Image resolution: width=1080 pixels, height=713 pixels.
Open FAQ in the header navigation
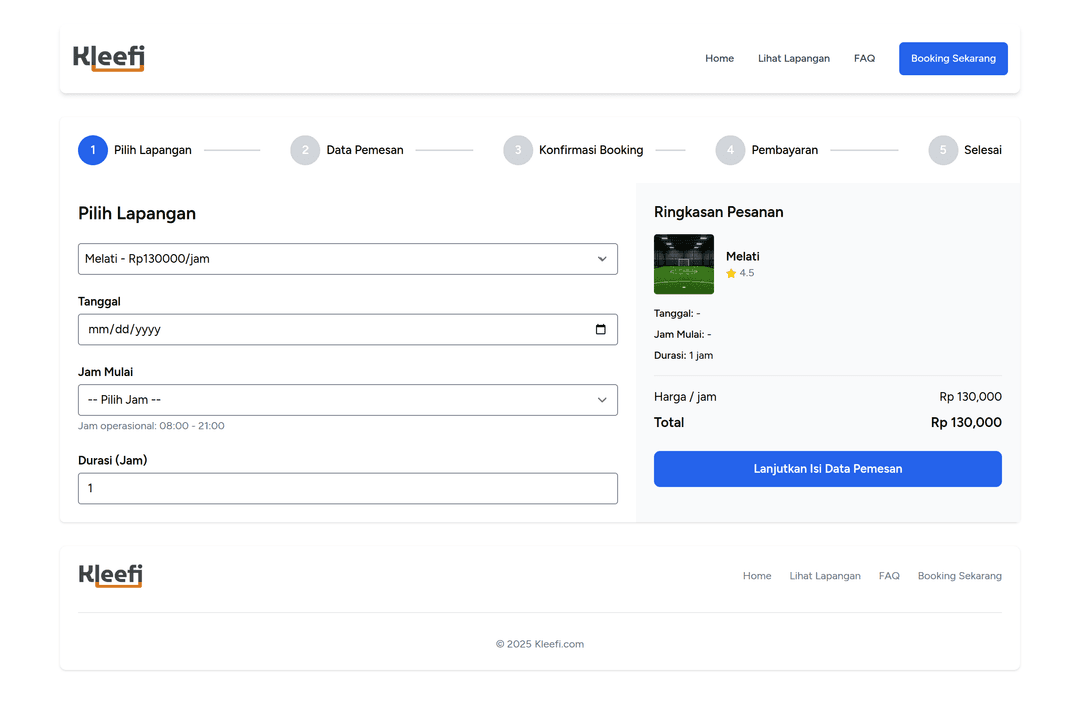coord(864,59)
